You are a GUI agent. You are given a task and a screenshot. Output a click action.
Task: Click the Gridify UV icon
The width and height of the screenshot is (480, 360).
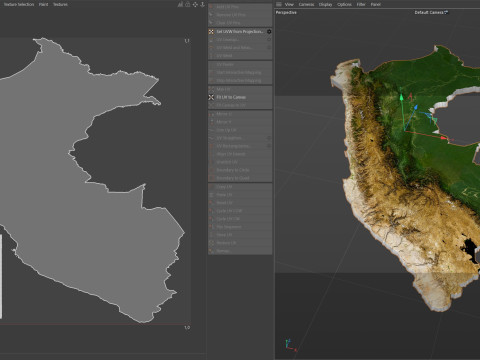(x=211, y=162)
